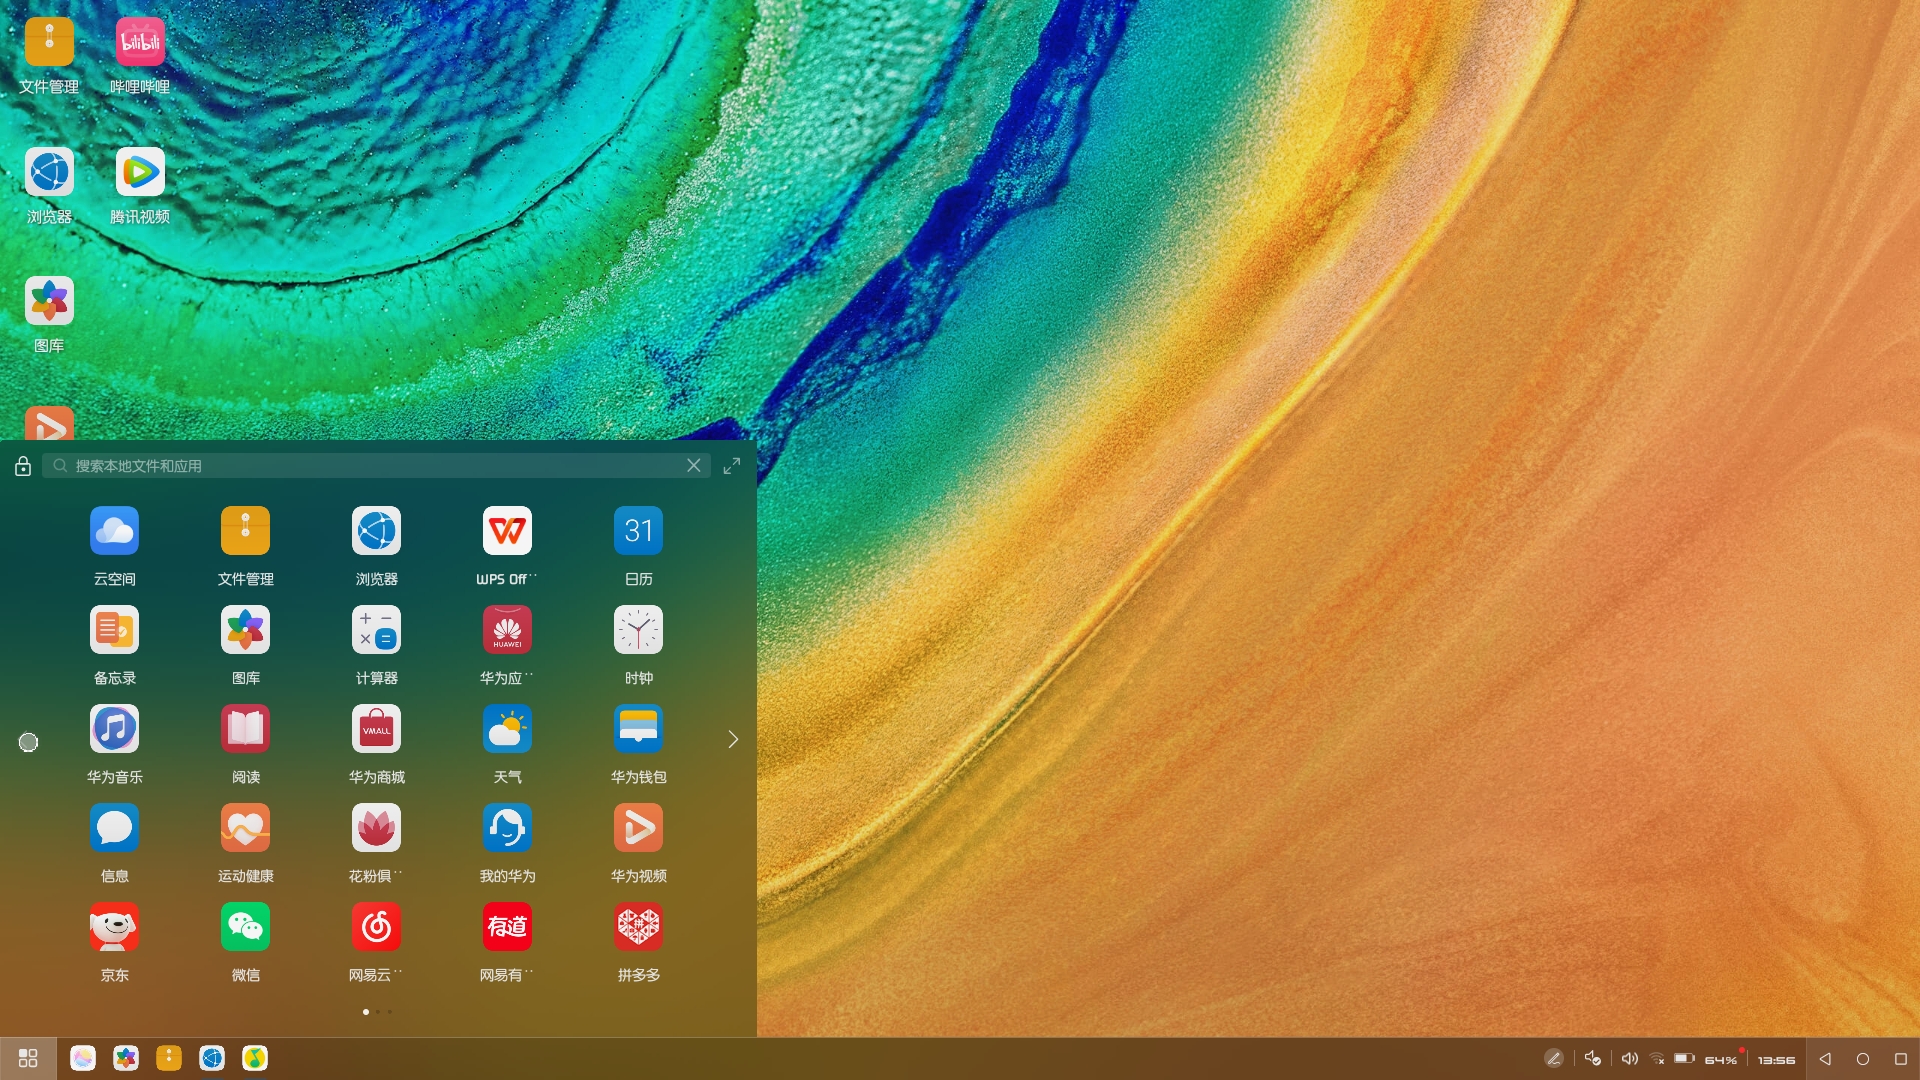
Task: Open the pastel colorful app in the taskbar
Action: [83, 1058]
